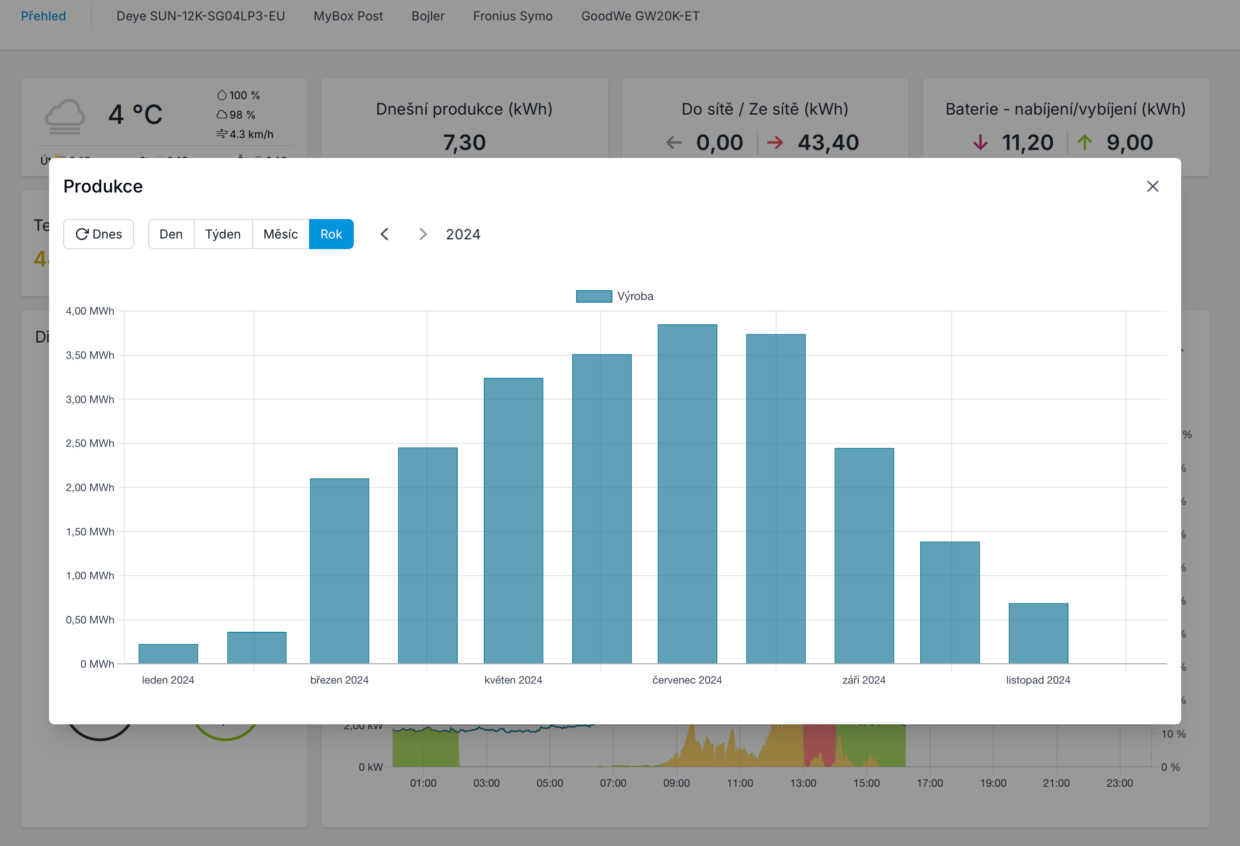
Task: Switch chart range to Týden
Action: pyautogui.click(x=223, y=234)
